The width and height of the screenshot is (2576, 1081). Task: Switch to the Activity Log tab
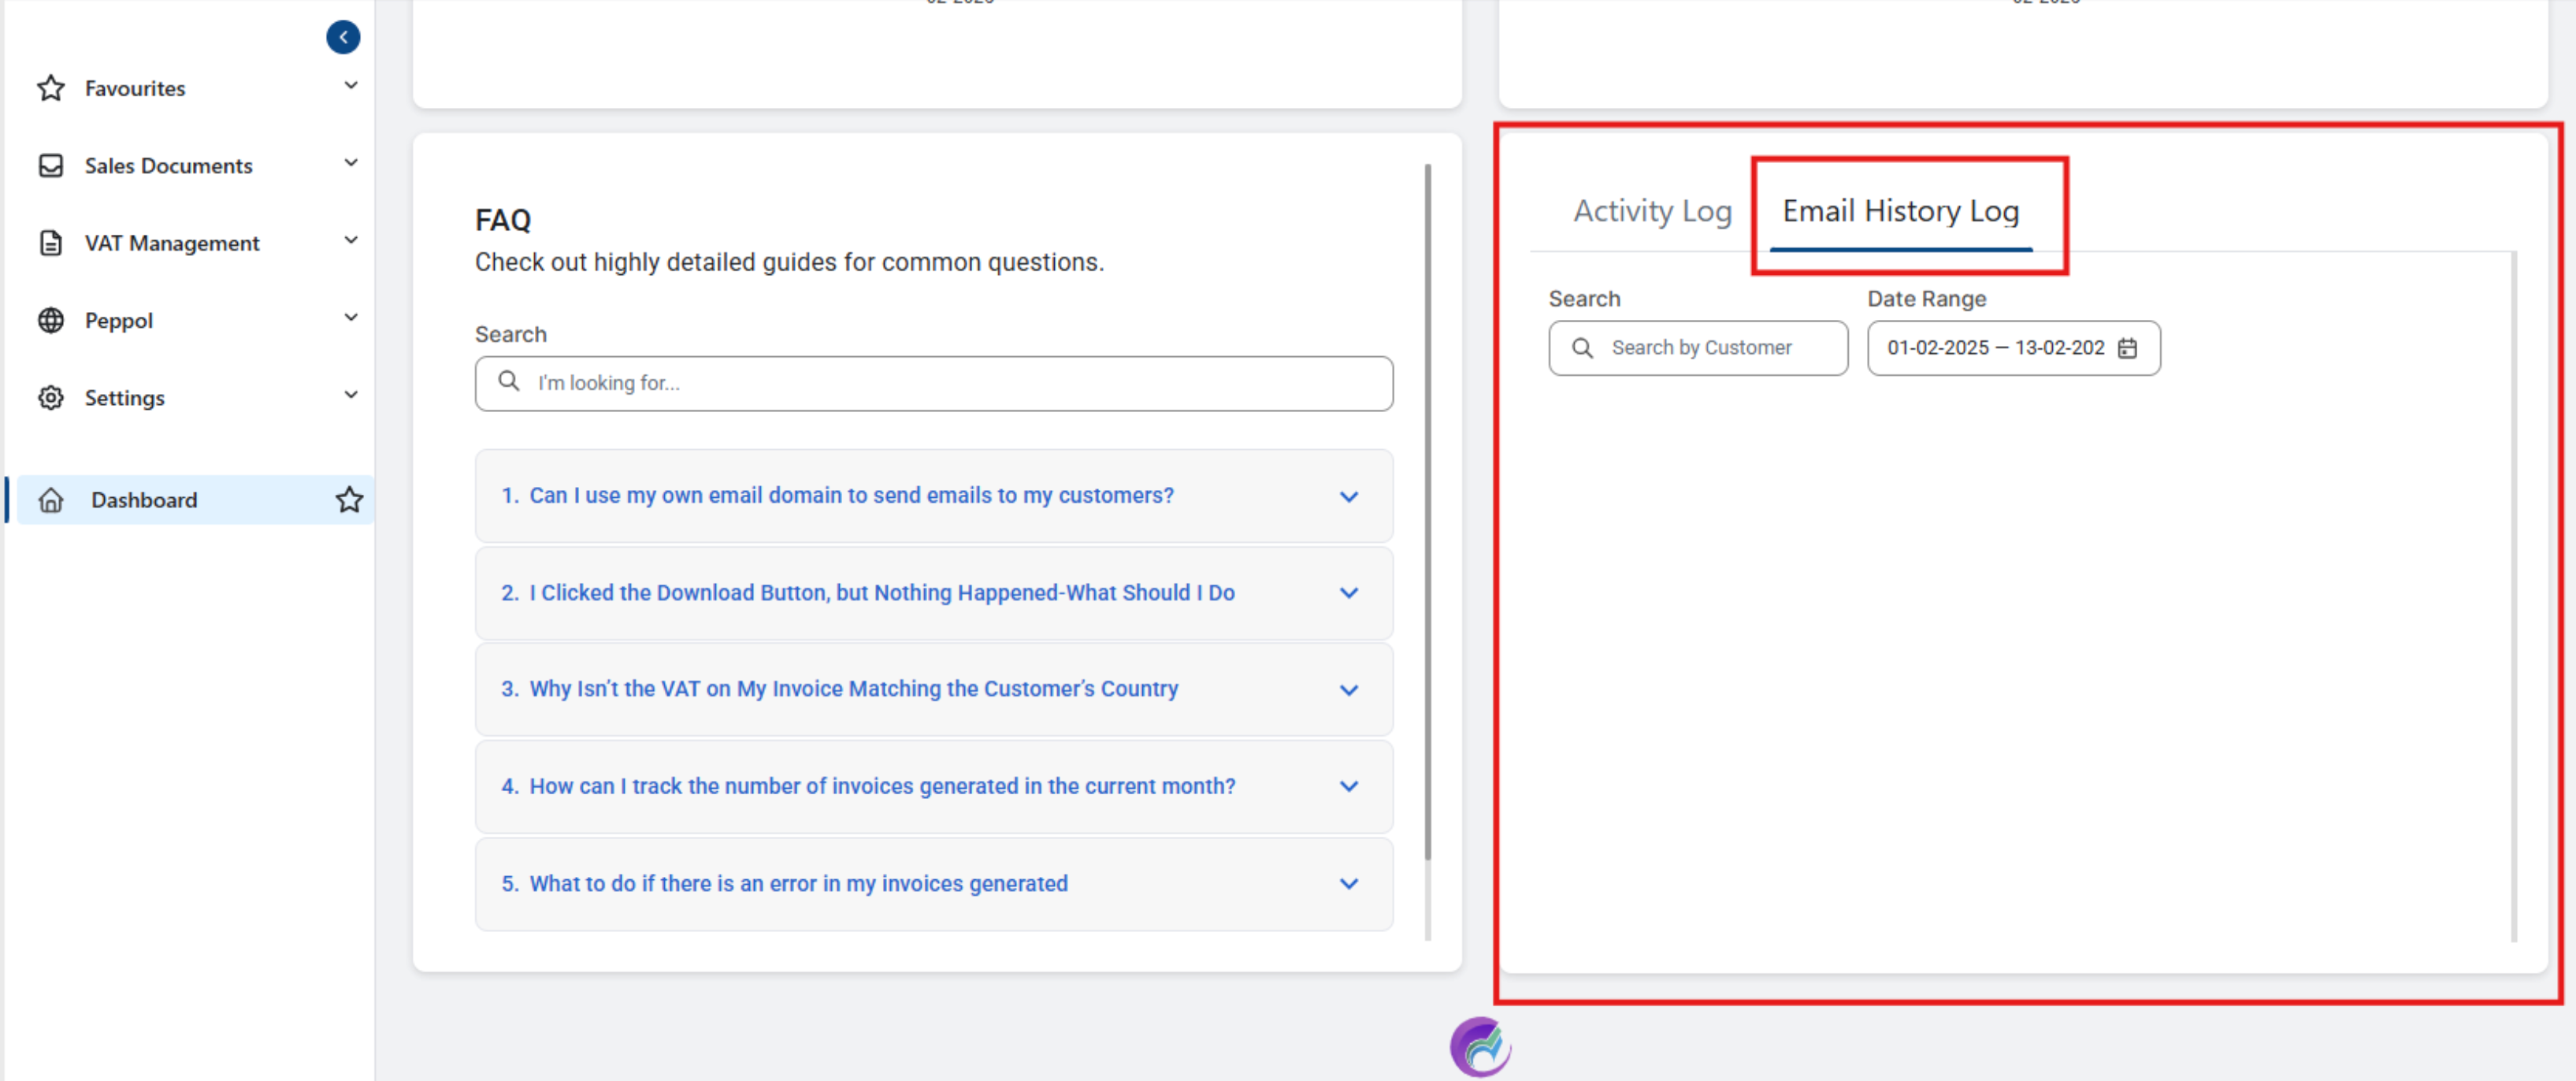1651,211
